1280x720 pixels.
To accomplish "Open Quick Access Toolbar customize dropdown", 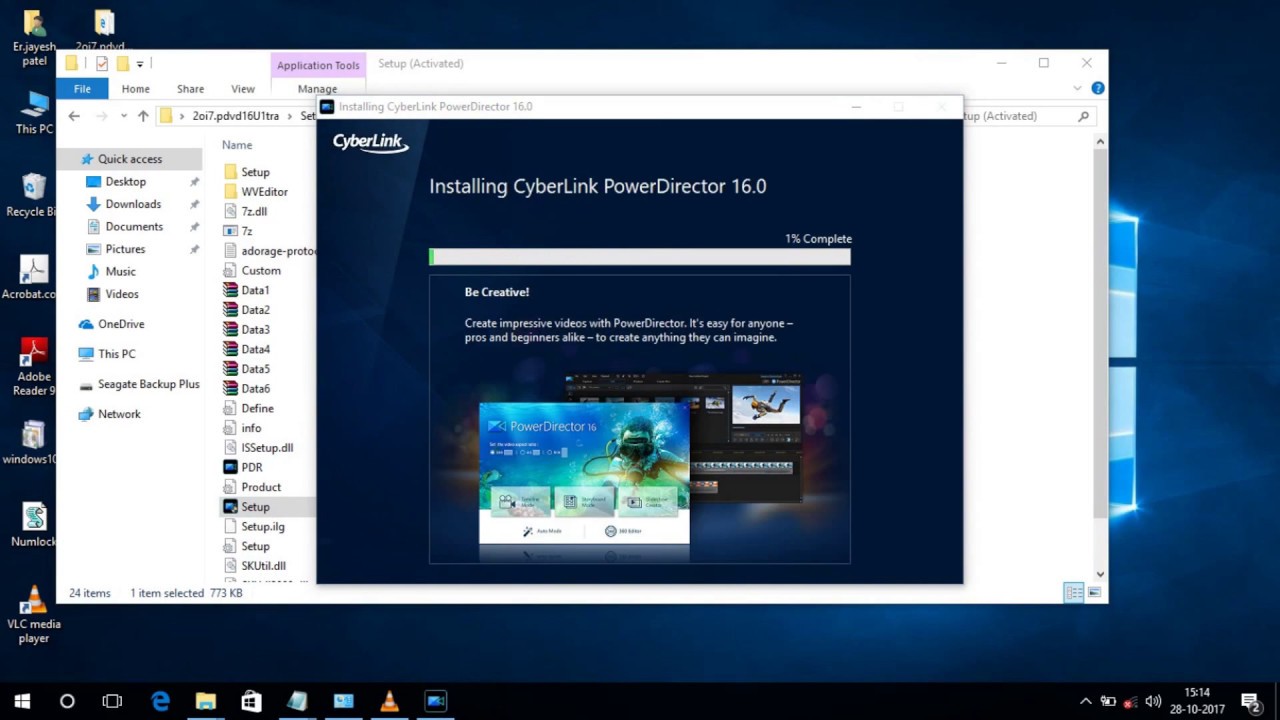I will 140,64.
